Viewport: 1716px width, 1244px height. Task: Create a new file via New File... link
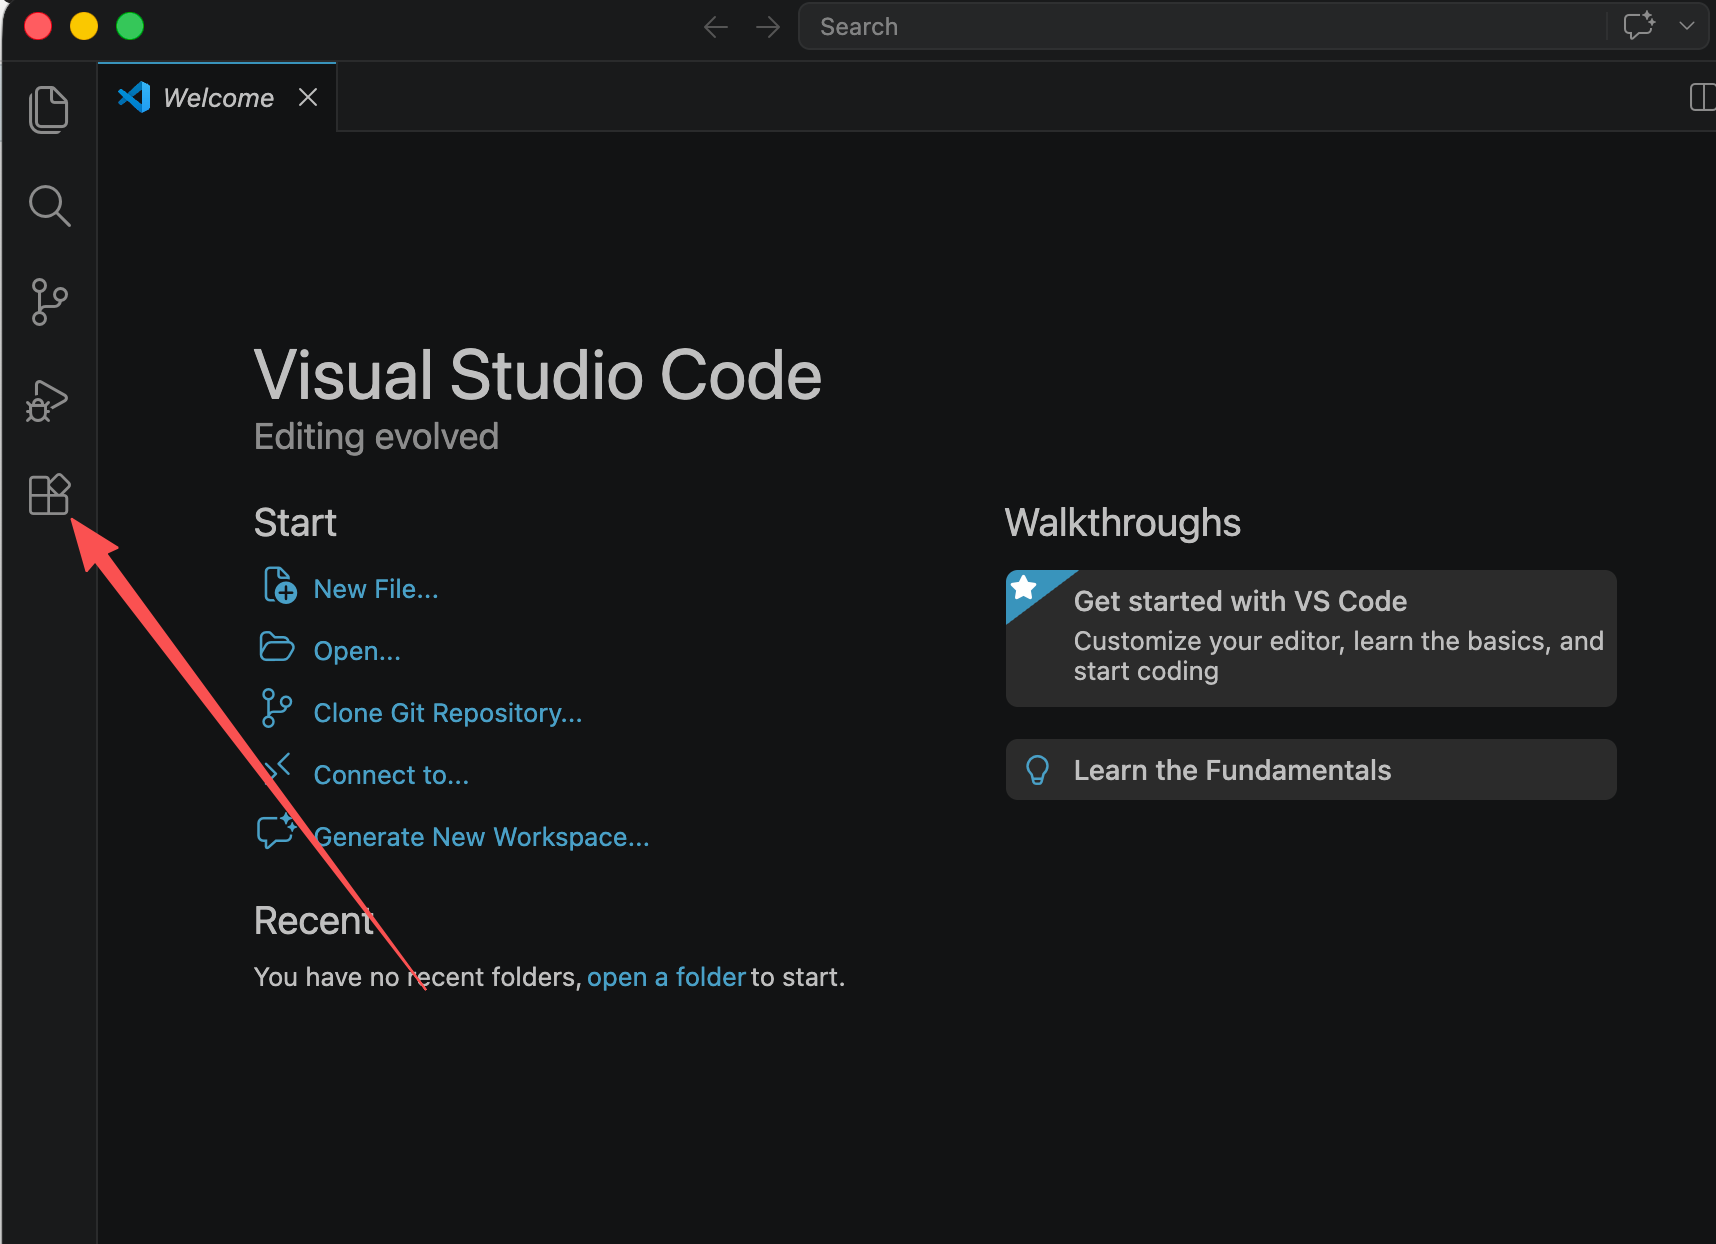pyautogui.click(x=376, y=589)
